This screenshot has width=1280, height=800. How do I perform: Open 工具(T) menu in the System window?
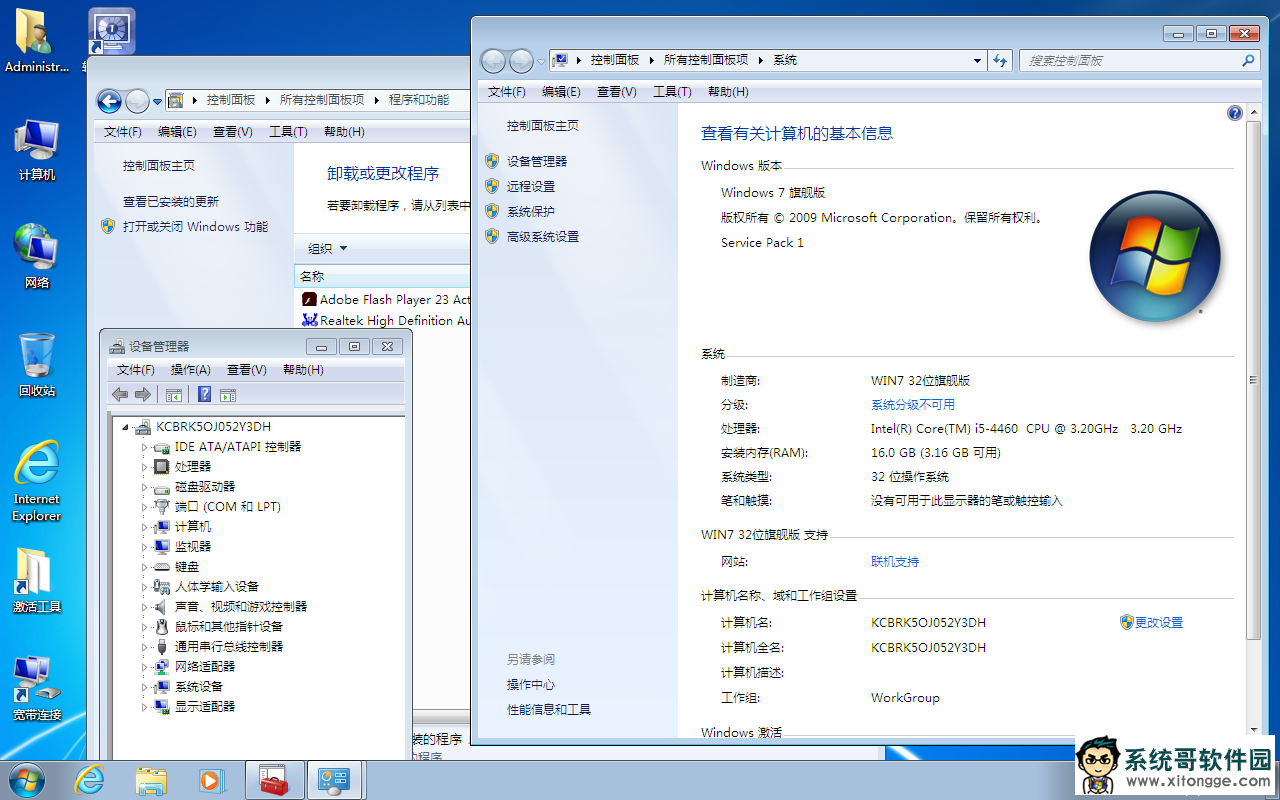[x=672, y=91]
